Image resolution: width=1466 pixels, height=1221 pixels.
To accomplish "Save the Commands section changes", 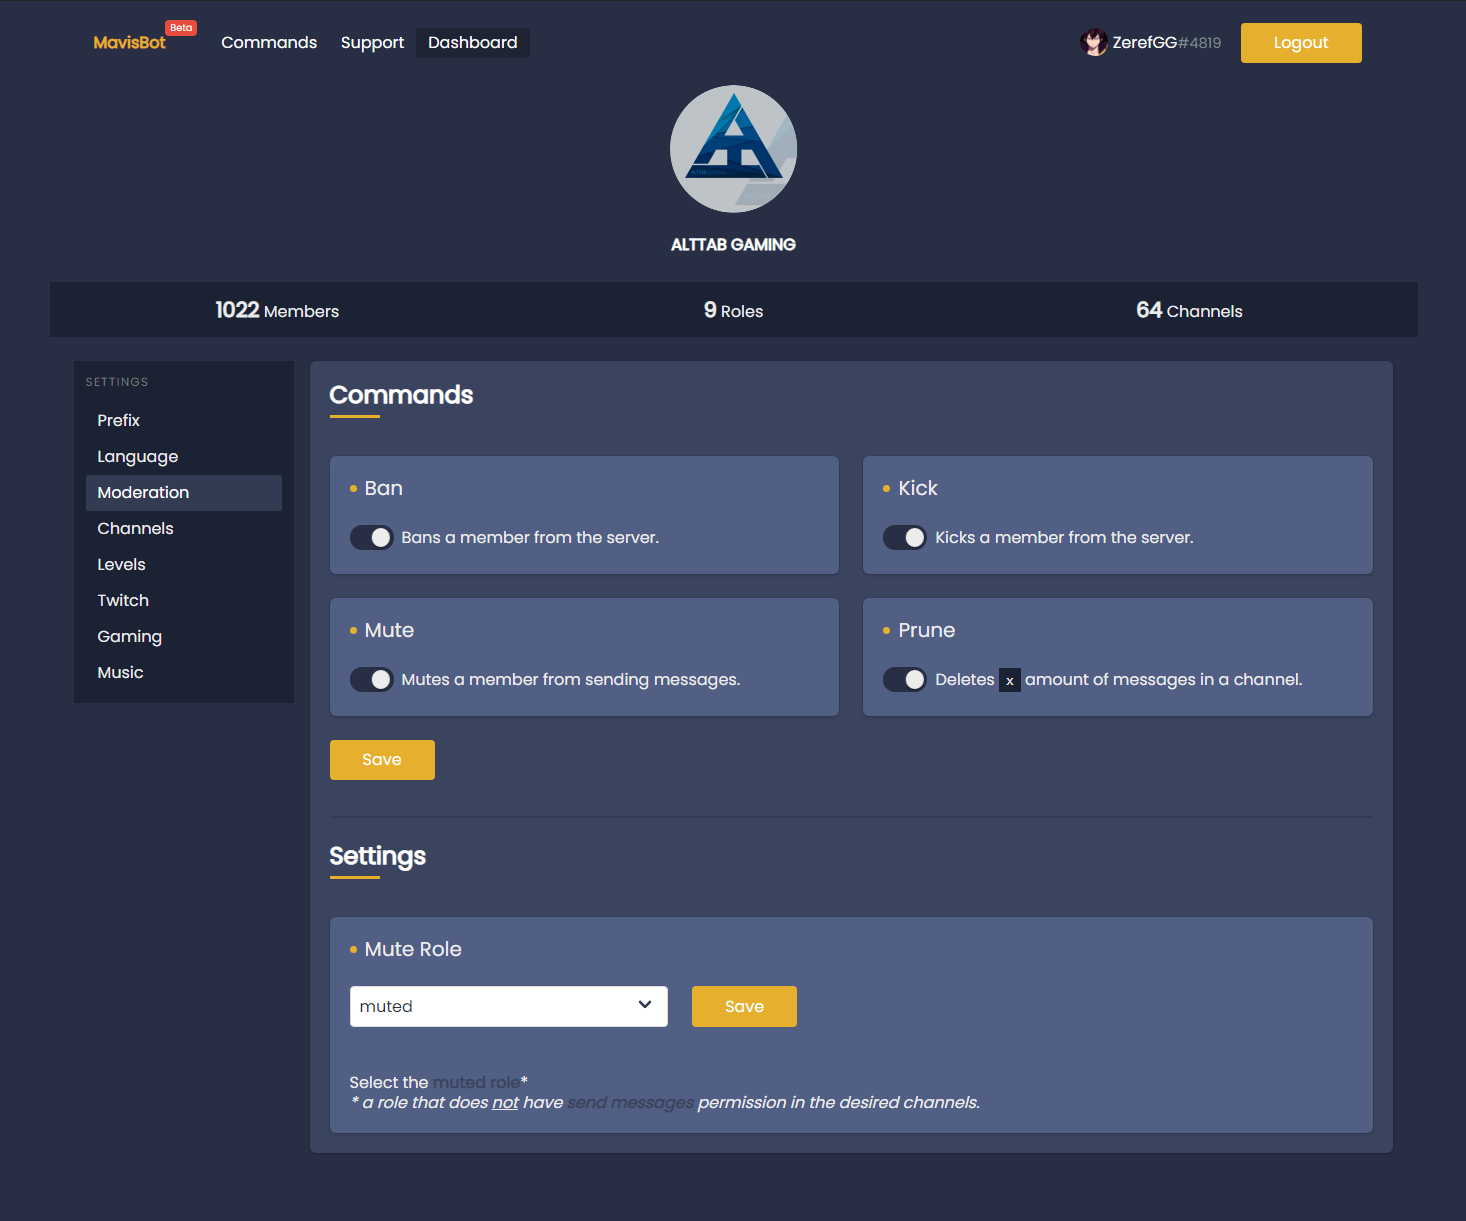I will [x=382, y=760].
